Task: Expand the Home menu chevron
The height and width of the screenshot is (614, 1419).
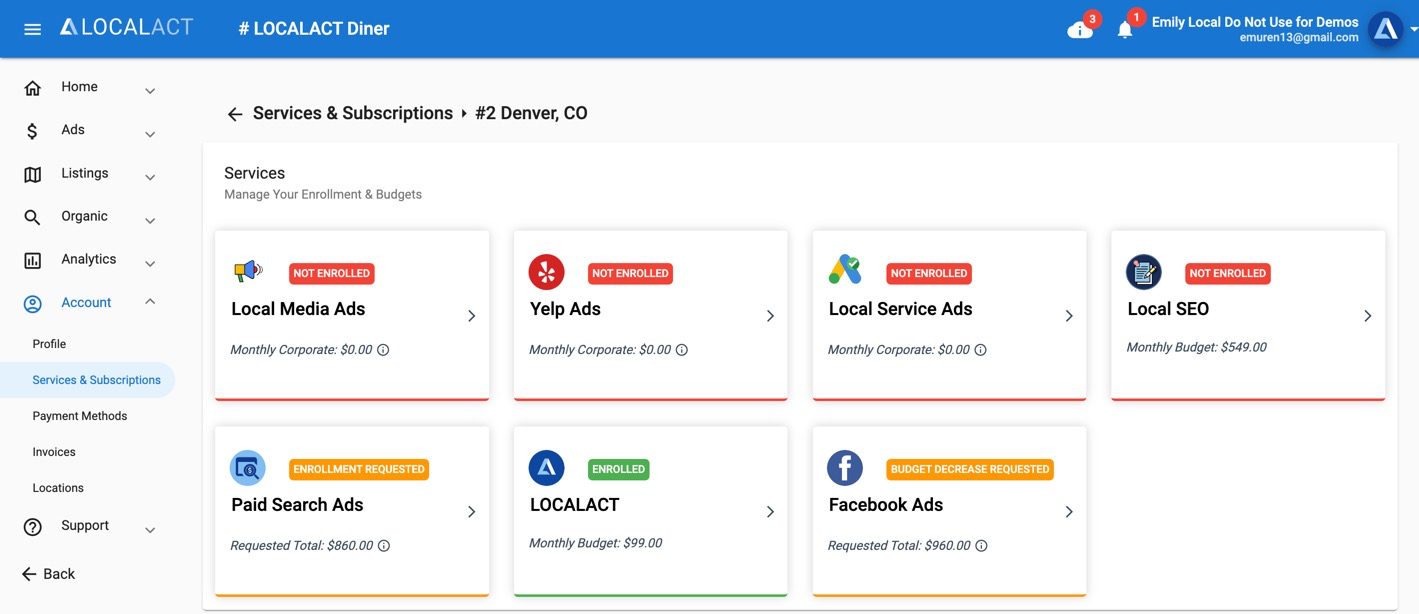Action: pyautogui.click(x=150, y=91)
